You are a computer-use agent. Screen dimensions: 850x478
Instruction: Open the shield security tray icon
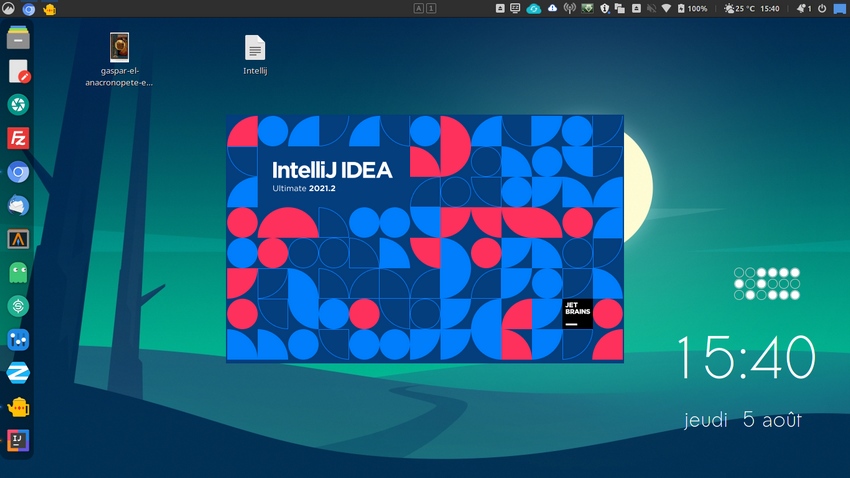605,9
